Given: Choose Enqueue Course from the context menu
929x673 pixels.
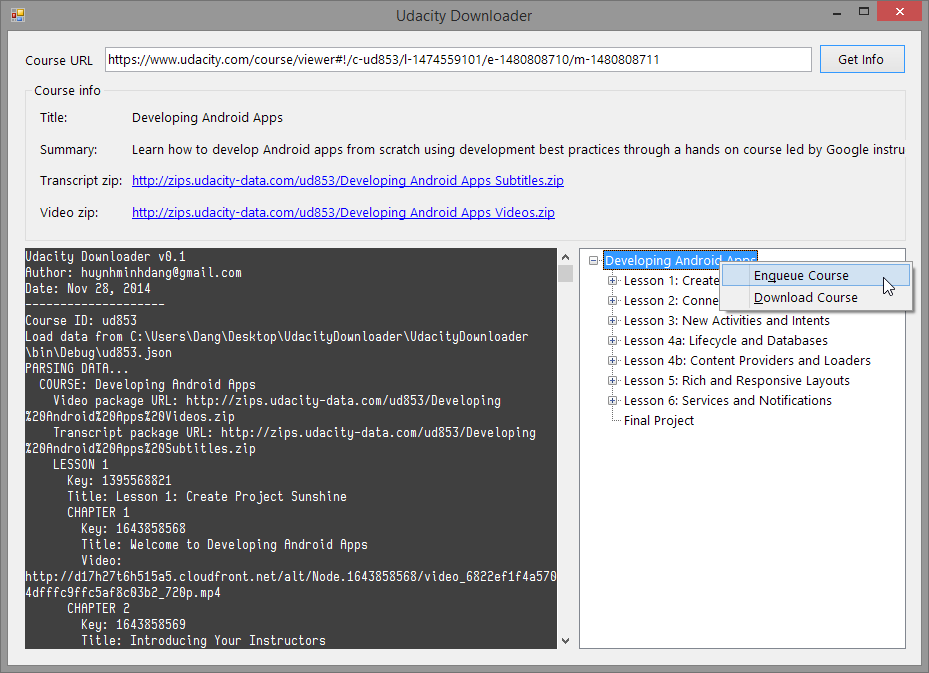Looking at the screenshot, I should point(816,275).
